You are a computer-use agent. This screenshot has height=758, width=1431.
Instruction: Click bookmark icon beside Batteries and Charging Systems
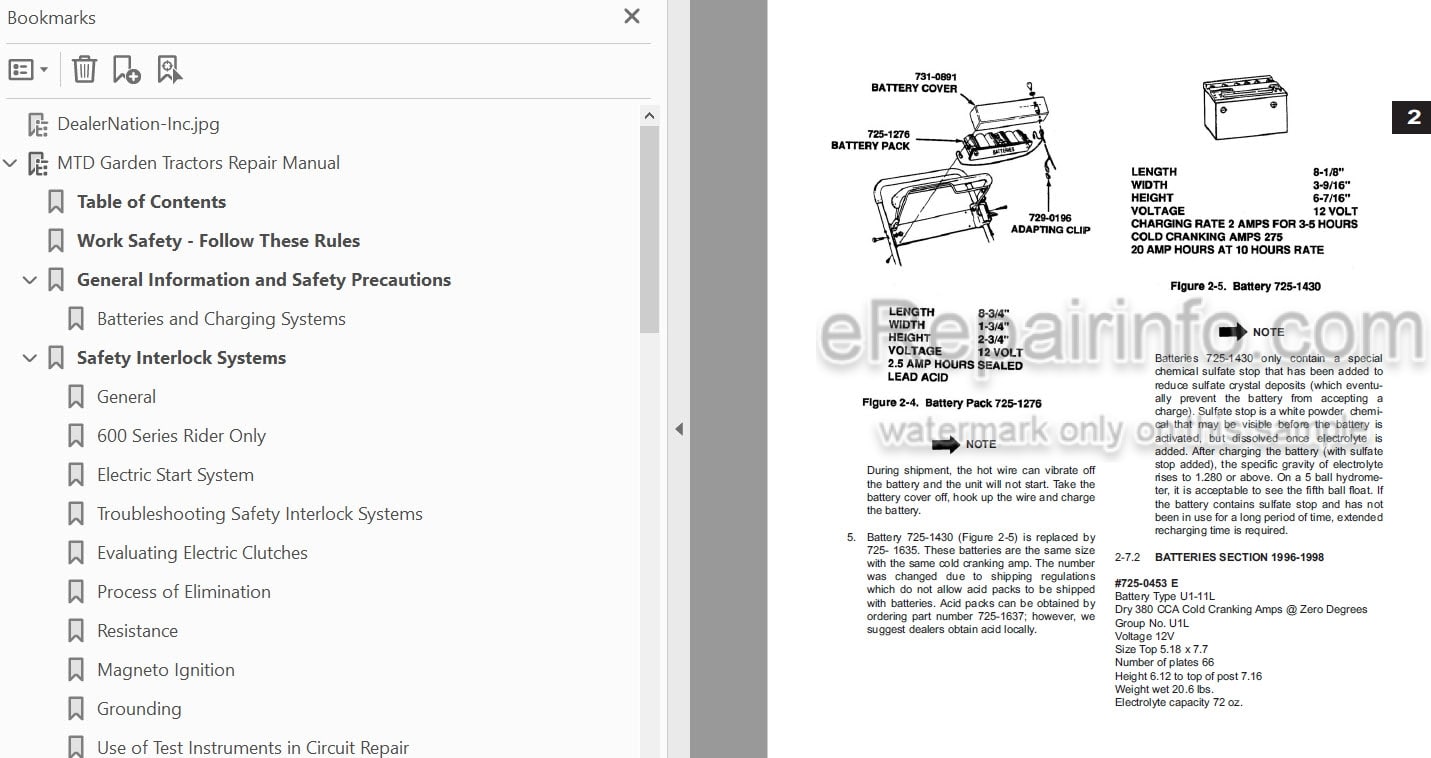coord(76,319)
